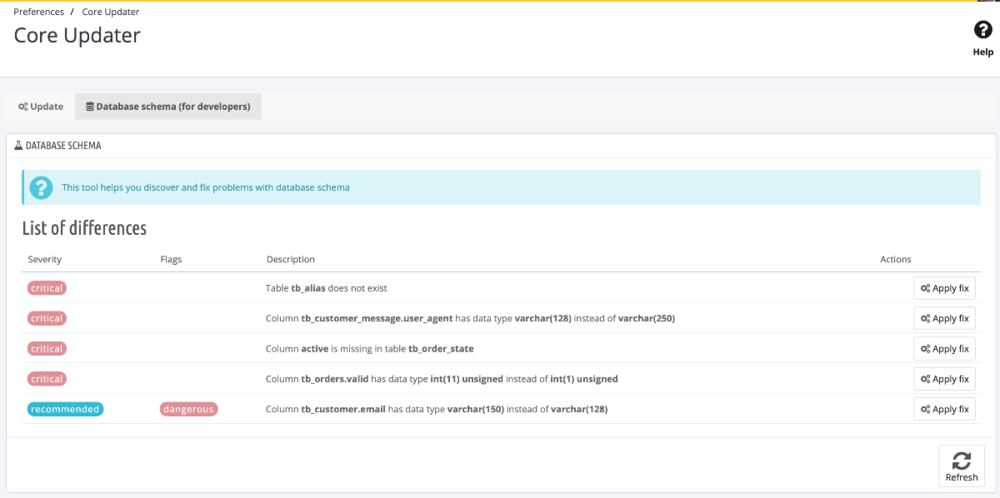Click database icon on Database schema tab

(89, 107)
